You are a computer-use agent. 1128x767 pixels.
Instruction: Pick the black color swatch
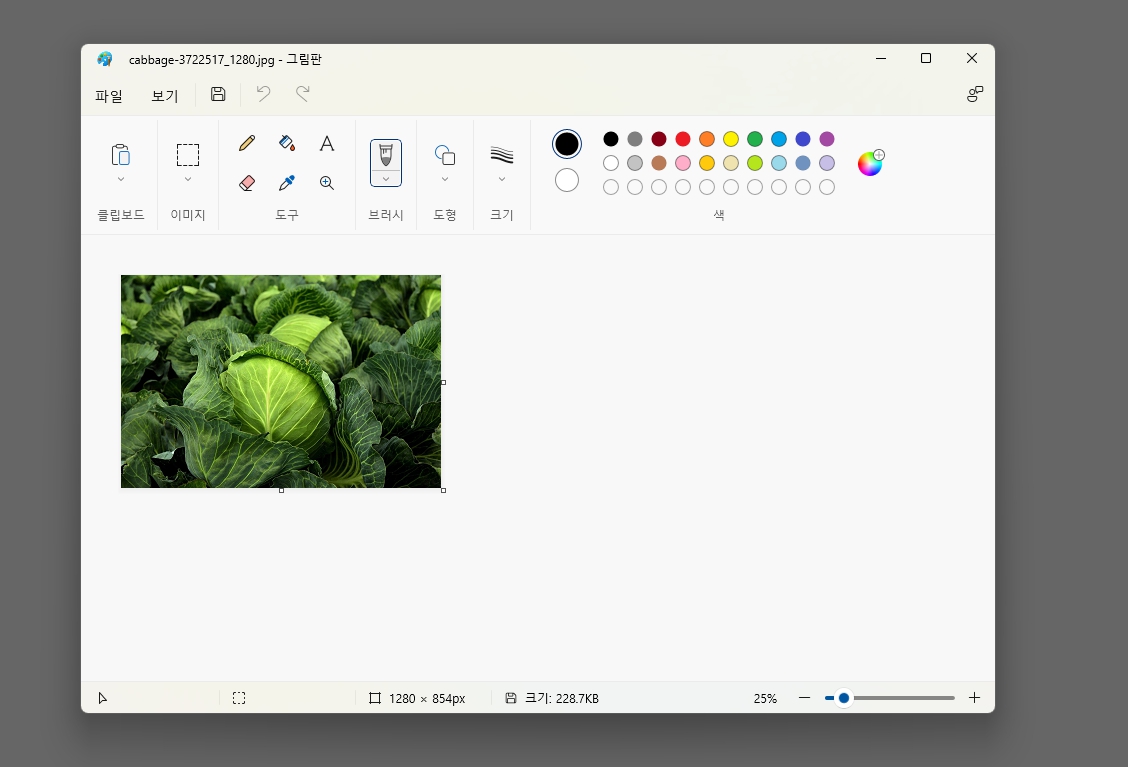pos(611,139)
